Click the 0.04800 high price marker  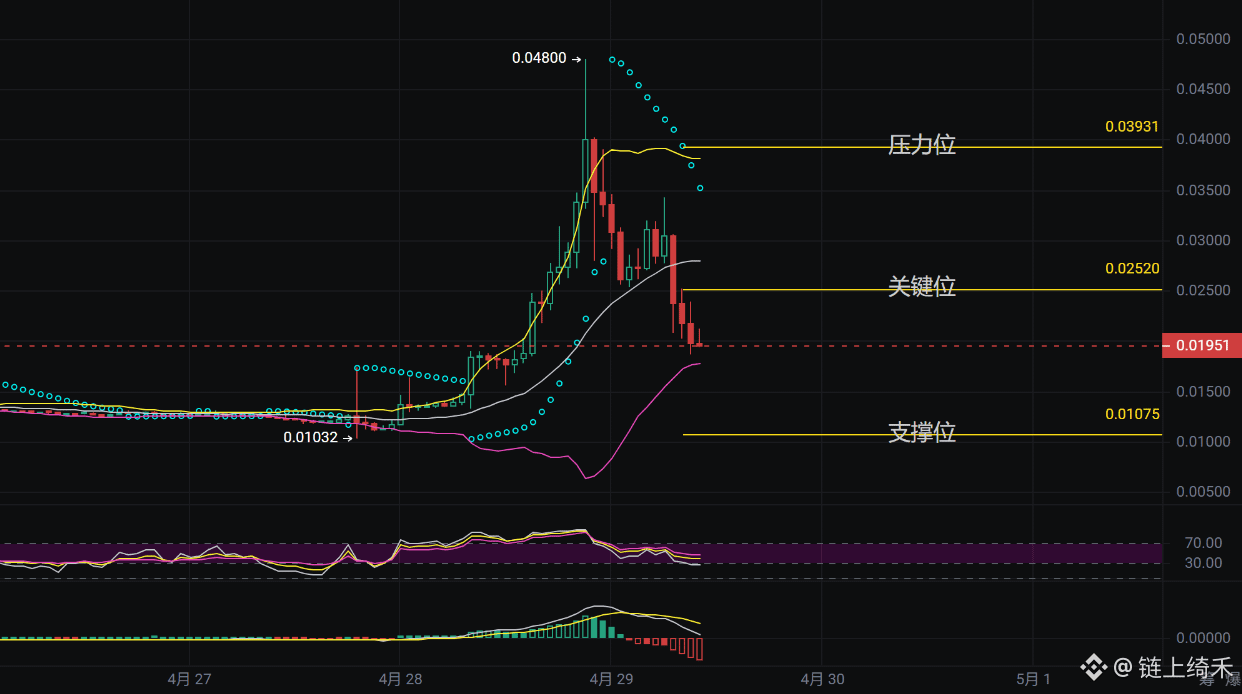click(x=546, y=58)
